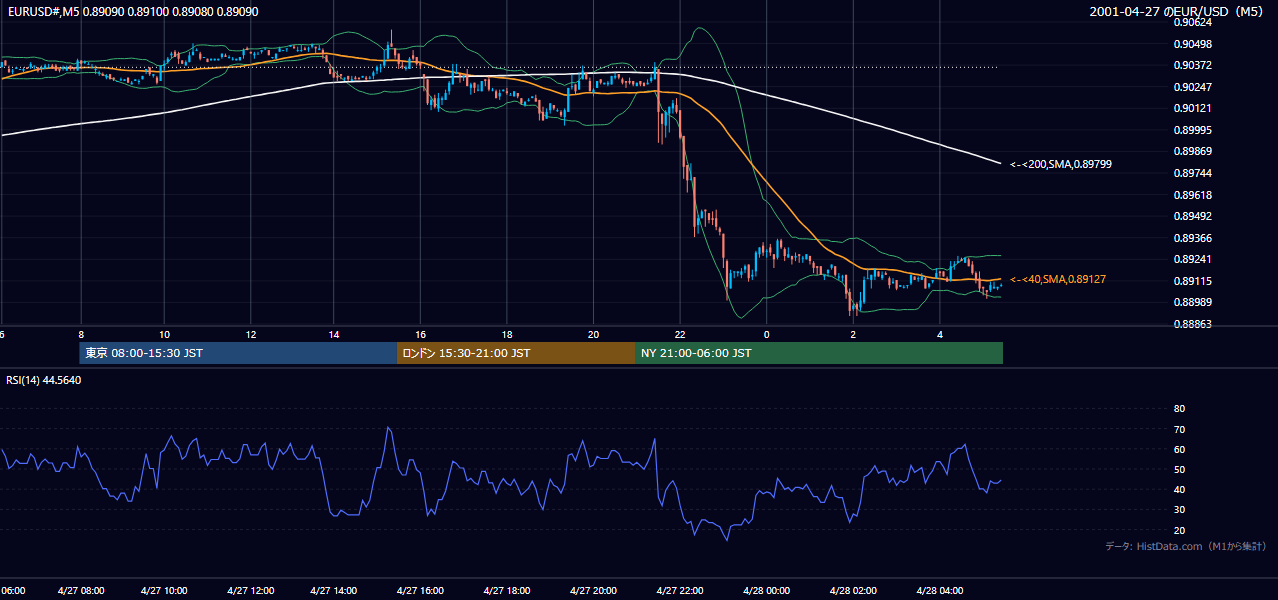
Task: Click price axis label 0.89241
Action: pos(1194,259)
